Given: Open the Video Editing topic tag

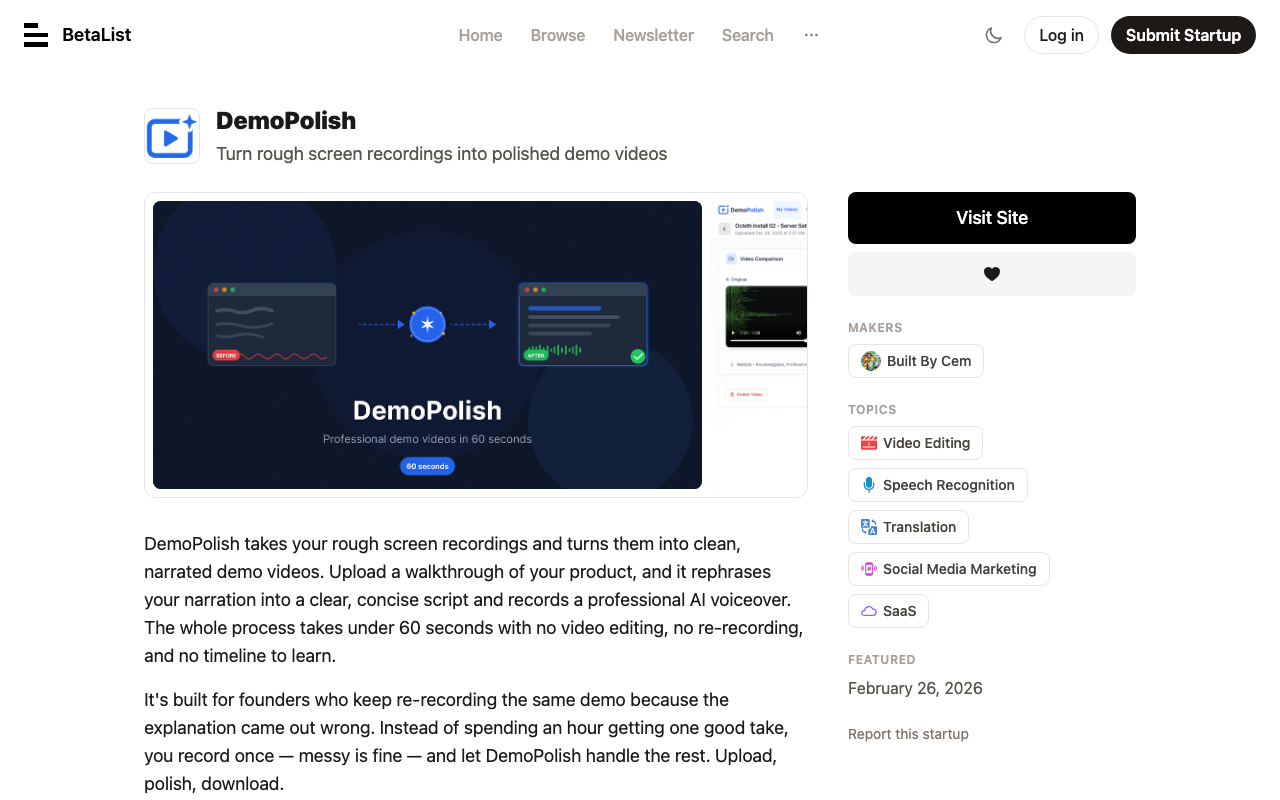Looking at the screenshot, I should click(x=915, y=443).
